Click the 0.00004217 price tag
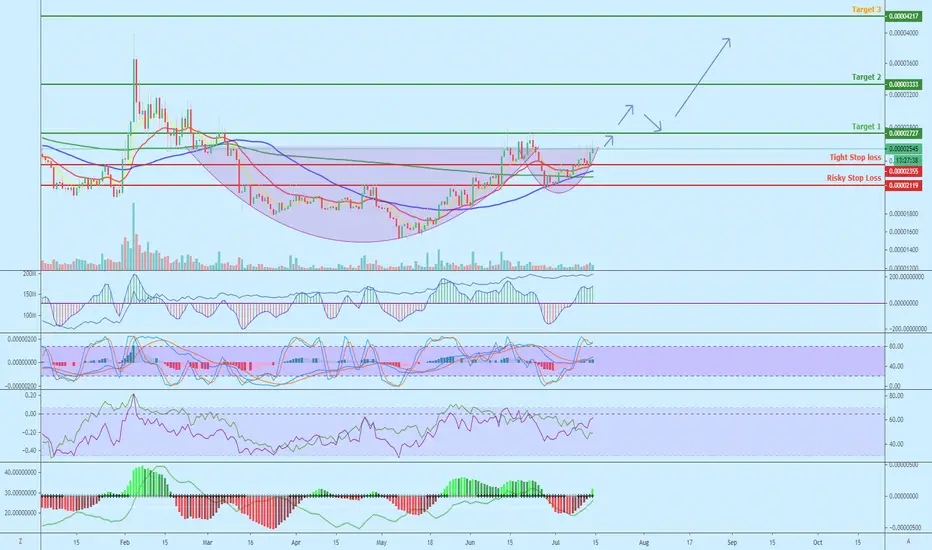Viewport: 932px width, 550px height. (x=903, y=17)
